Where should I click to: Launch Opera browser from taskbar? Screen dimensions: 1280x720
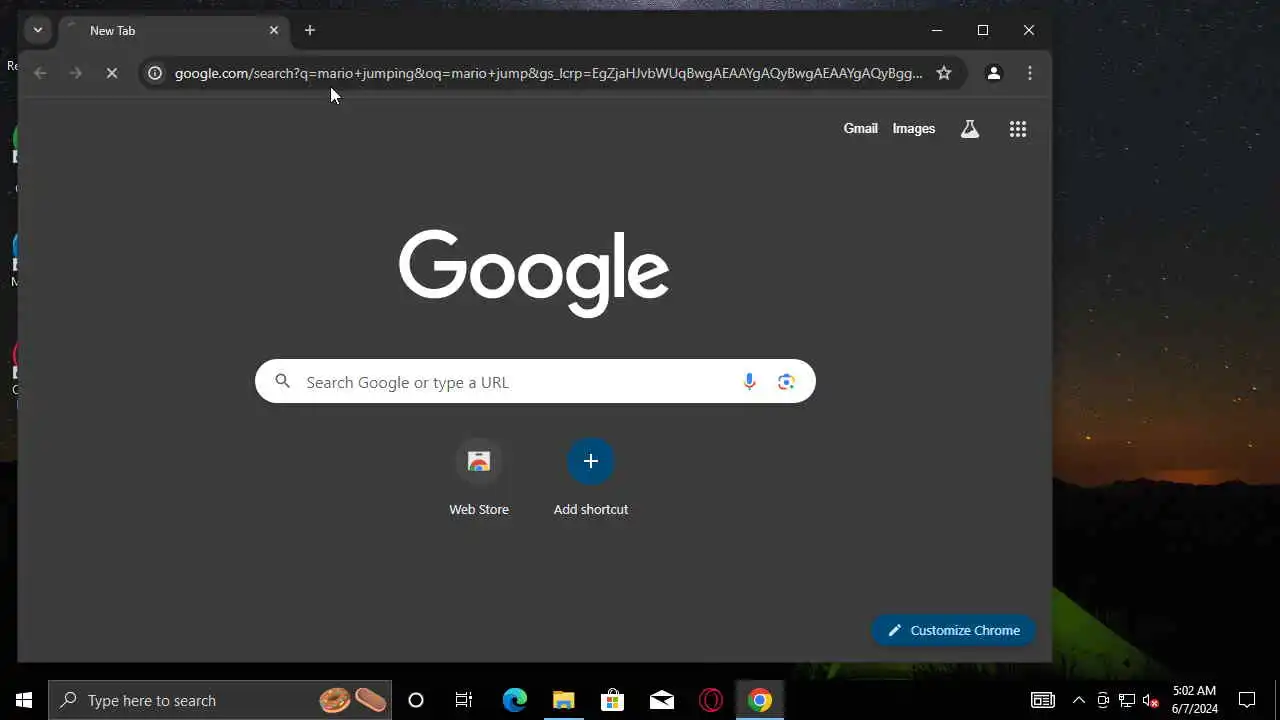click(x=711, y=700)
